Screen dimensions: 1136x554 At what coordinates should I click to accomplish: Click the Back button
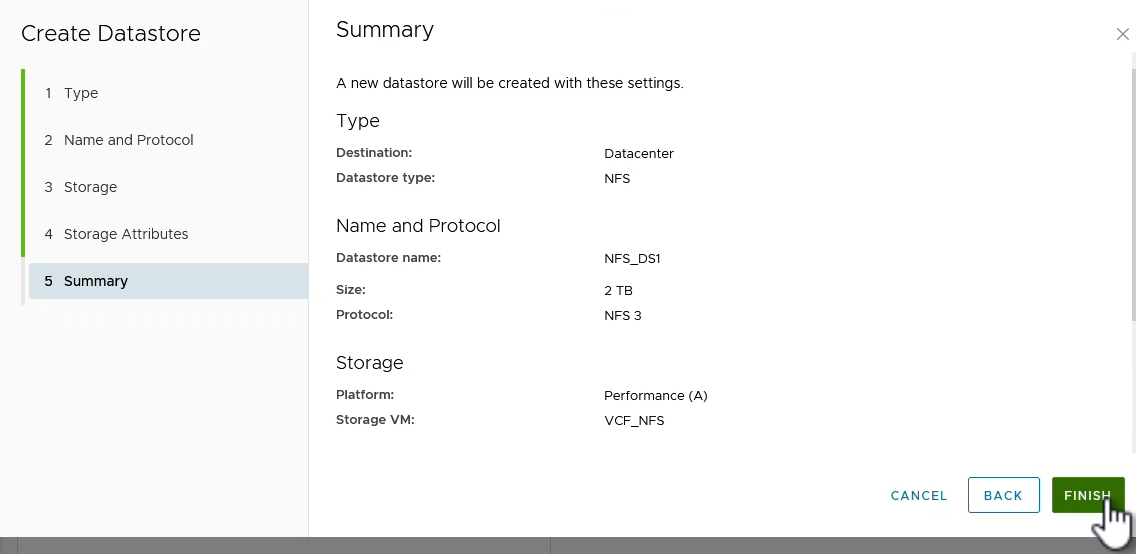pos(1003,495)
